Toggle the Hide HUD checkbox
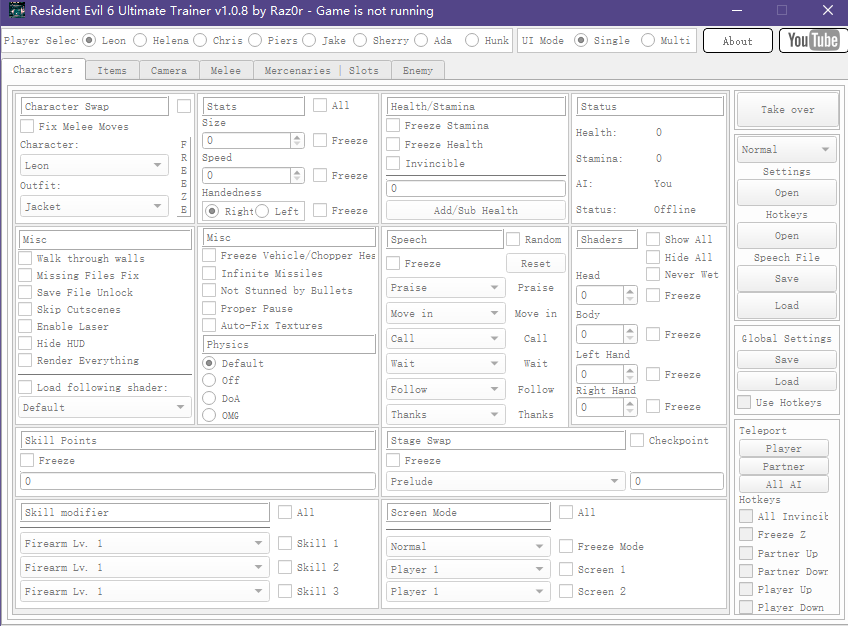The image size is (848, 626). coord(25,343)
